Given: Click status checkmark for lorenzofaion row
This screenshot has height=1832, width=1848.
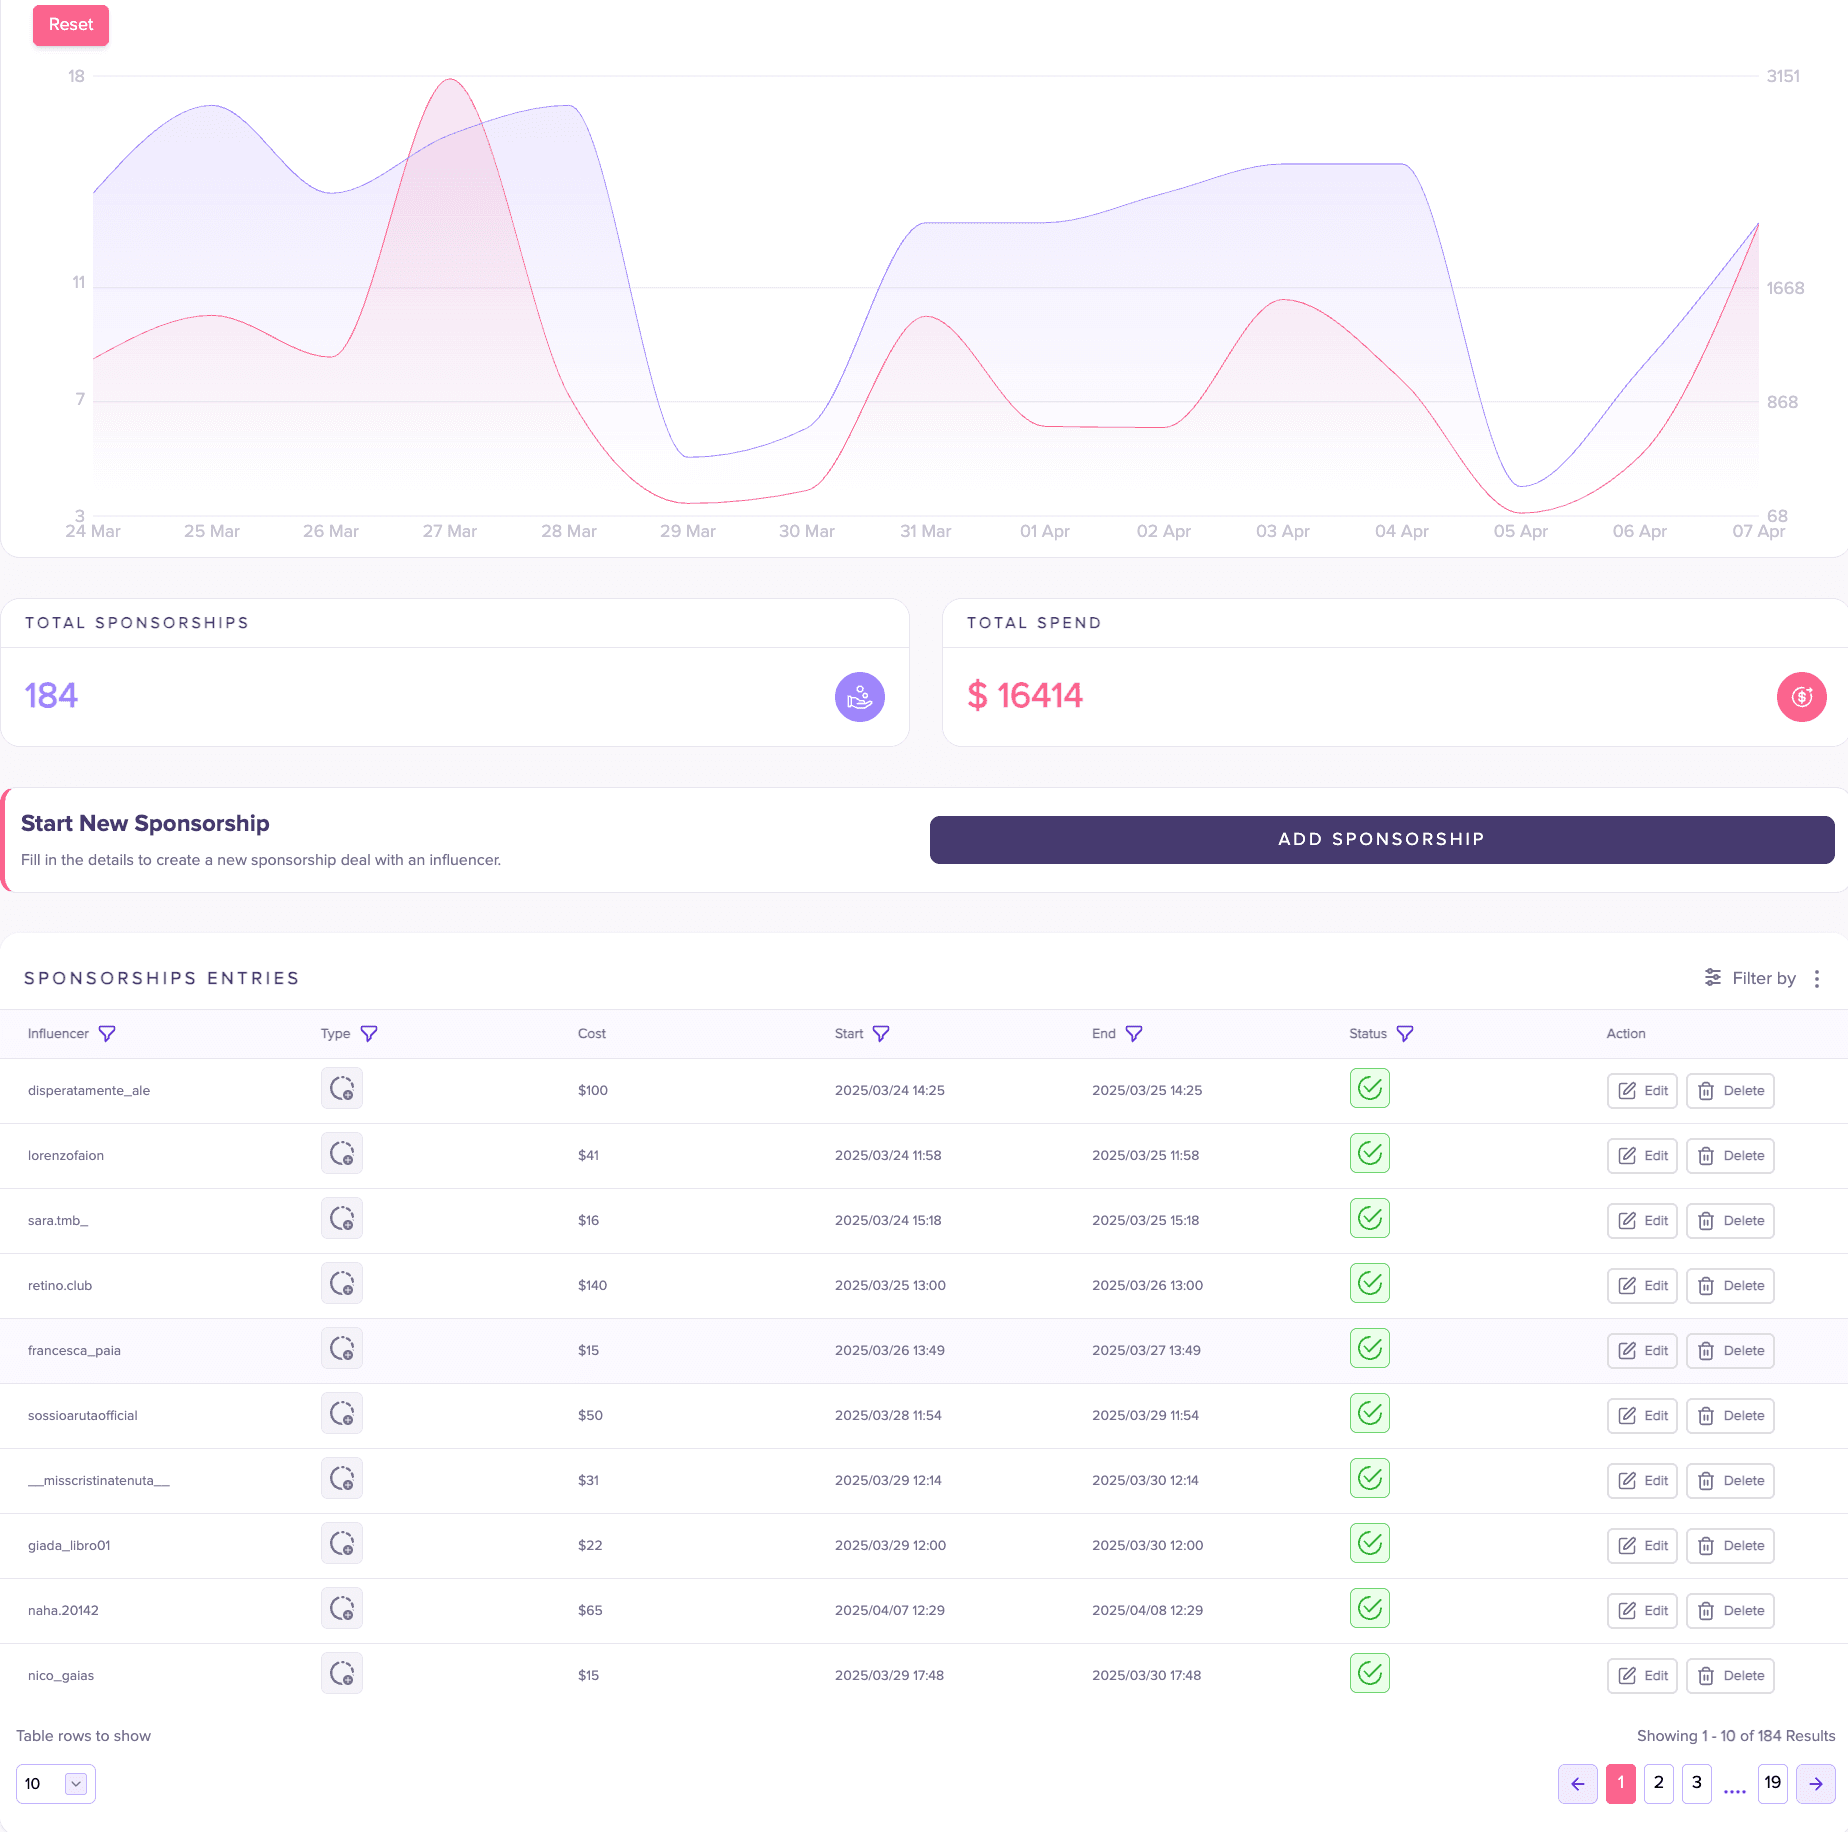Looking at the screenshot, I should click(x=1370, y=1153).
